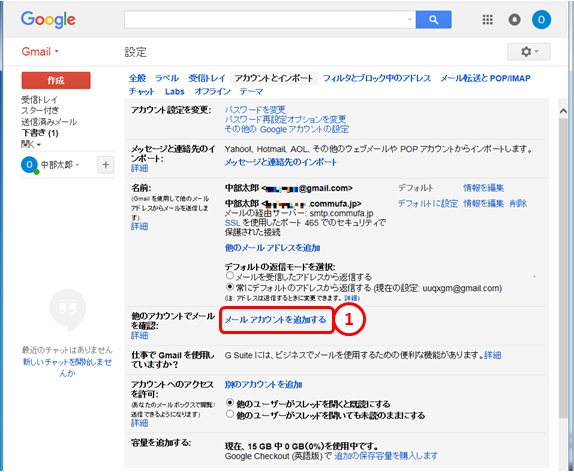
Task: Switch to the 受信トレイ settings tab
Action: pyautogui.click(x=207, y=78)
